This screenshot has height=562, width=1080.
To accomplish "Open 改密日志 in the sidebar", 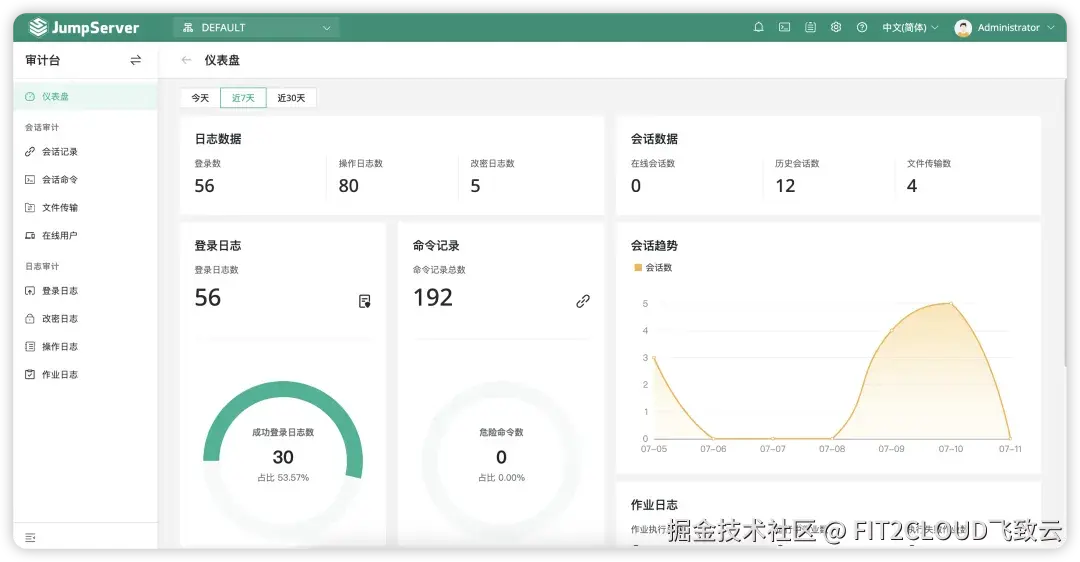I will click(85, 319).
